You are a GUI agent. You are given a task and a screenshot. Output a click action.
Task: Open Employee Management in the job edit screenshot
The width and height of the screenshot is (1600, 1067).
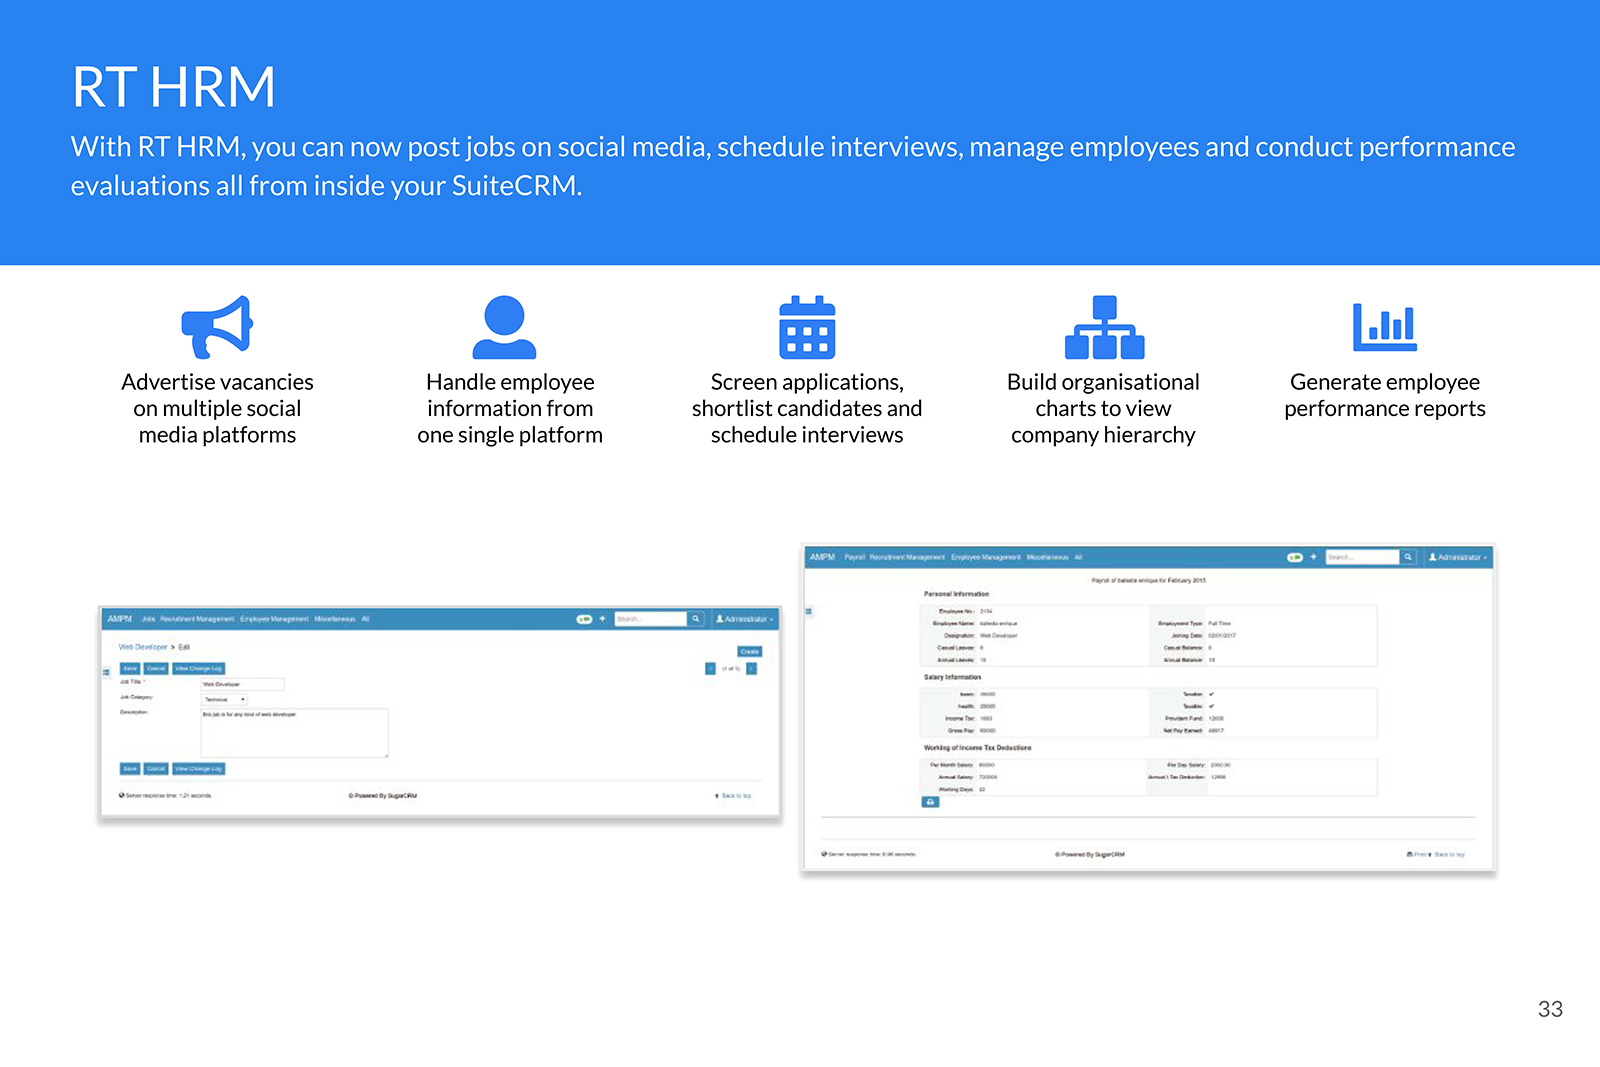(274, 619)
